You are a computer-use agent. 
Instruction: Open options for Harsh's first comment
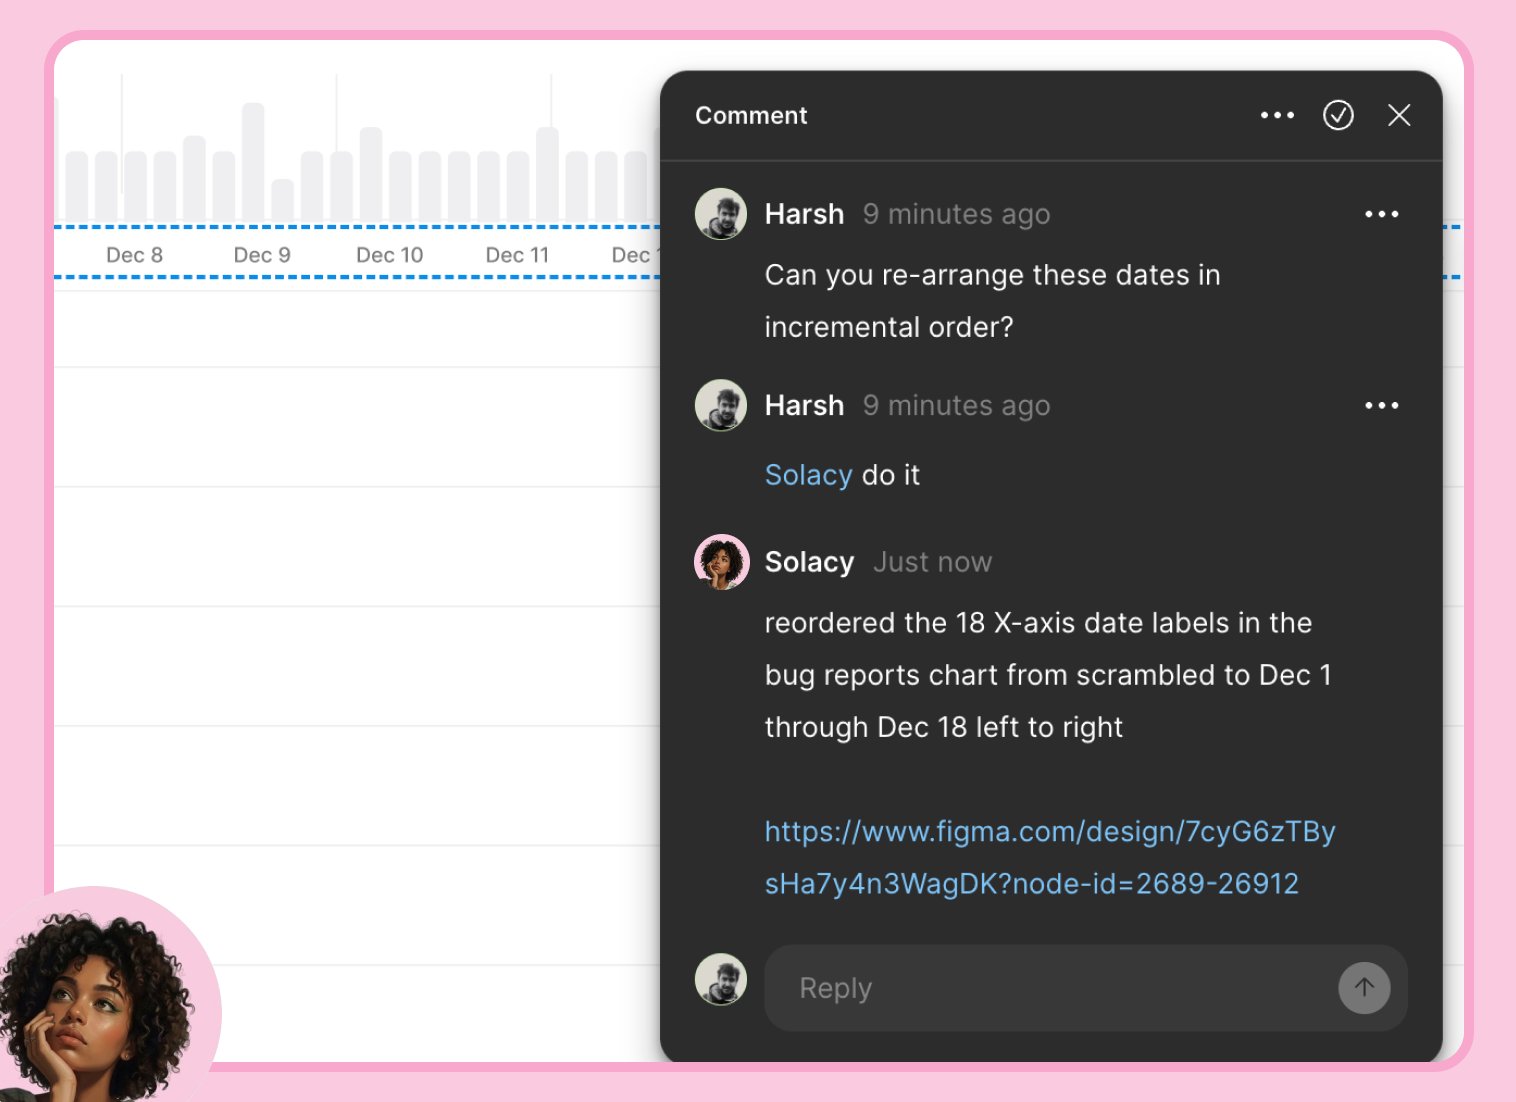(x=1382, y=213)
